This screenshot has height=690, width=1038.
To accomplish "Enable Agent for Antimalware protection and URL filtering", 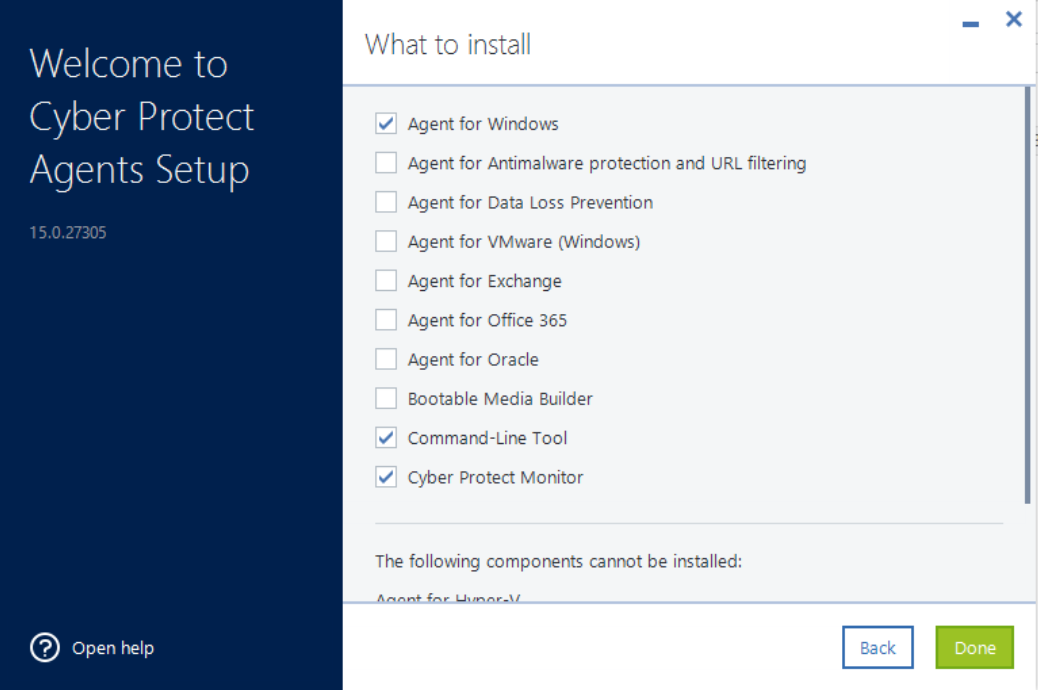I will [386, 163].
